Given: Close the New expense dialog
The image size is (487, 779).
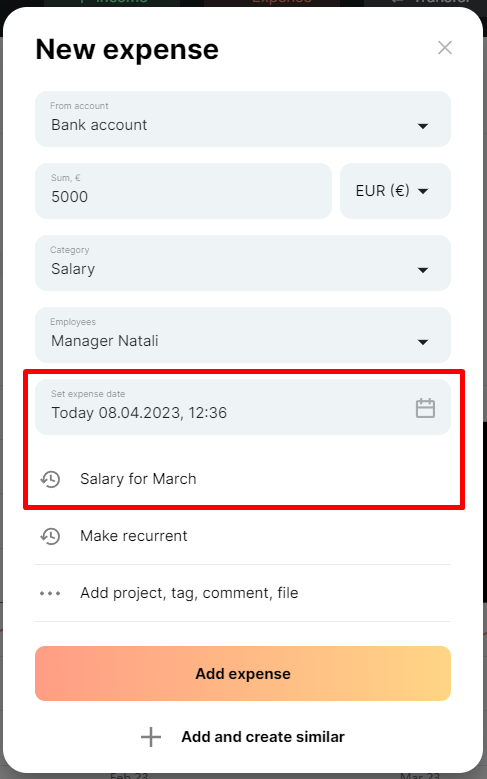Looking at the screenshot, I should click(444, 48).
